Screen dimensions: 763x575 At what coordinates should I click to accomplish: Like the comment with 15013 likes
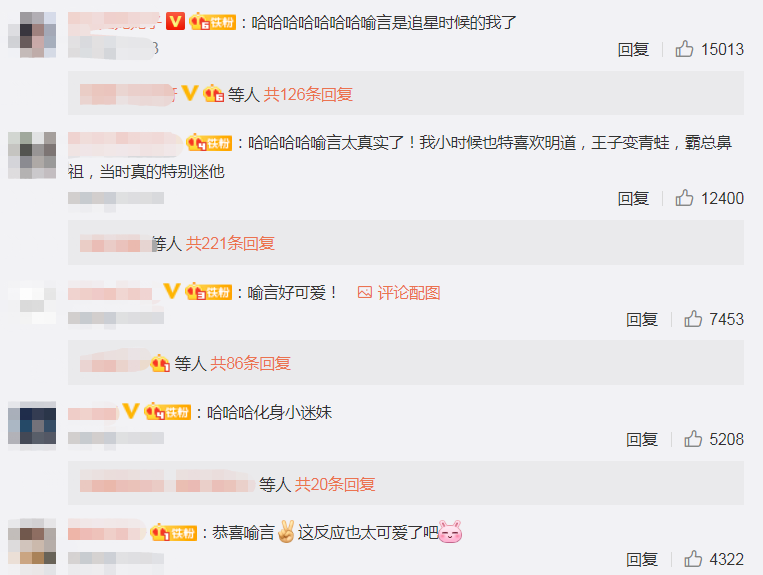pyautogui.click(x=684, y=49)
